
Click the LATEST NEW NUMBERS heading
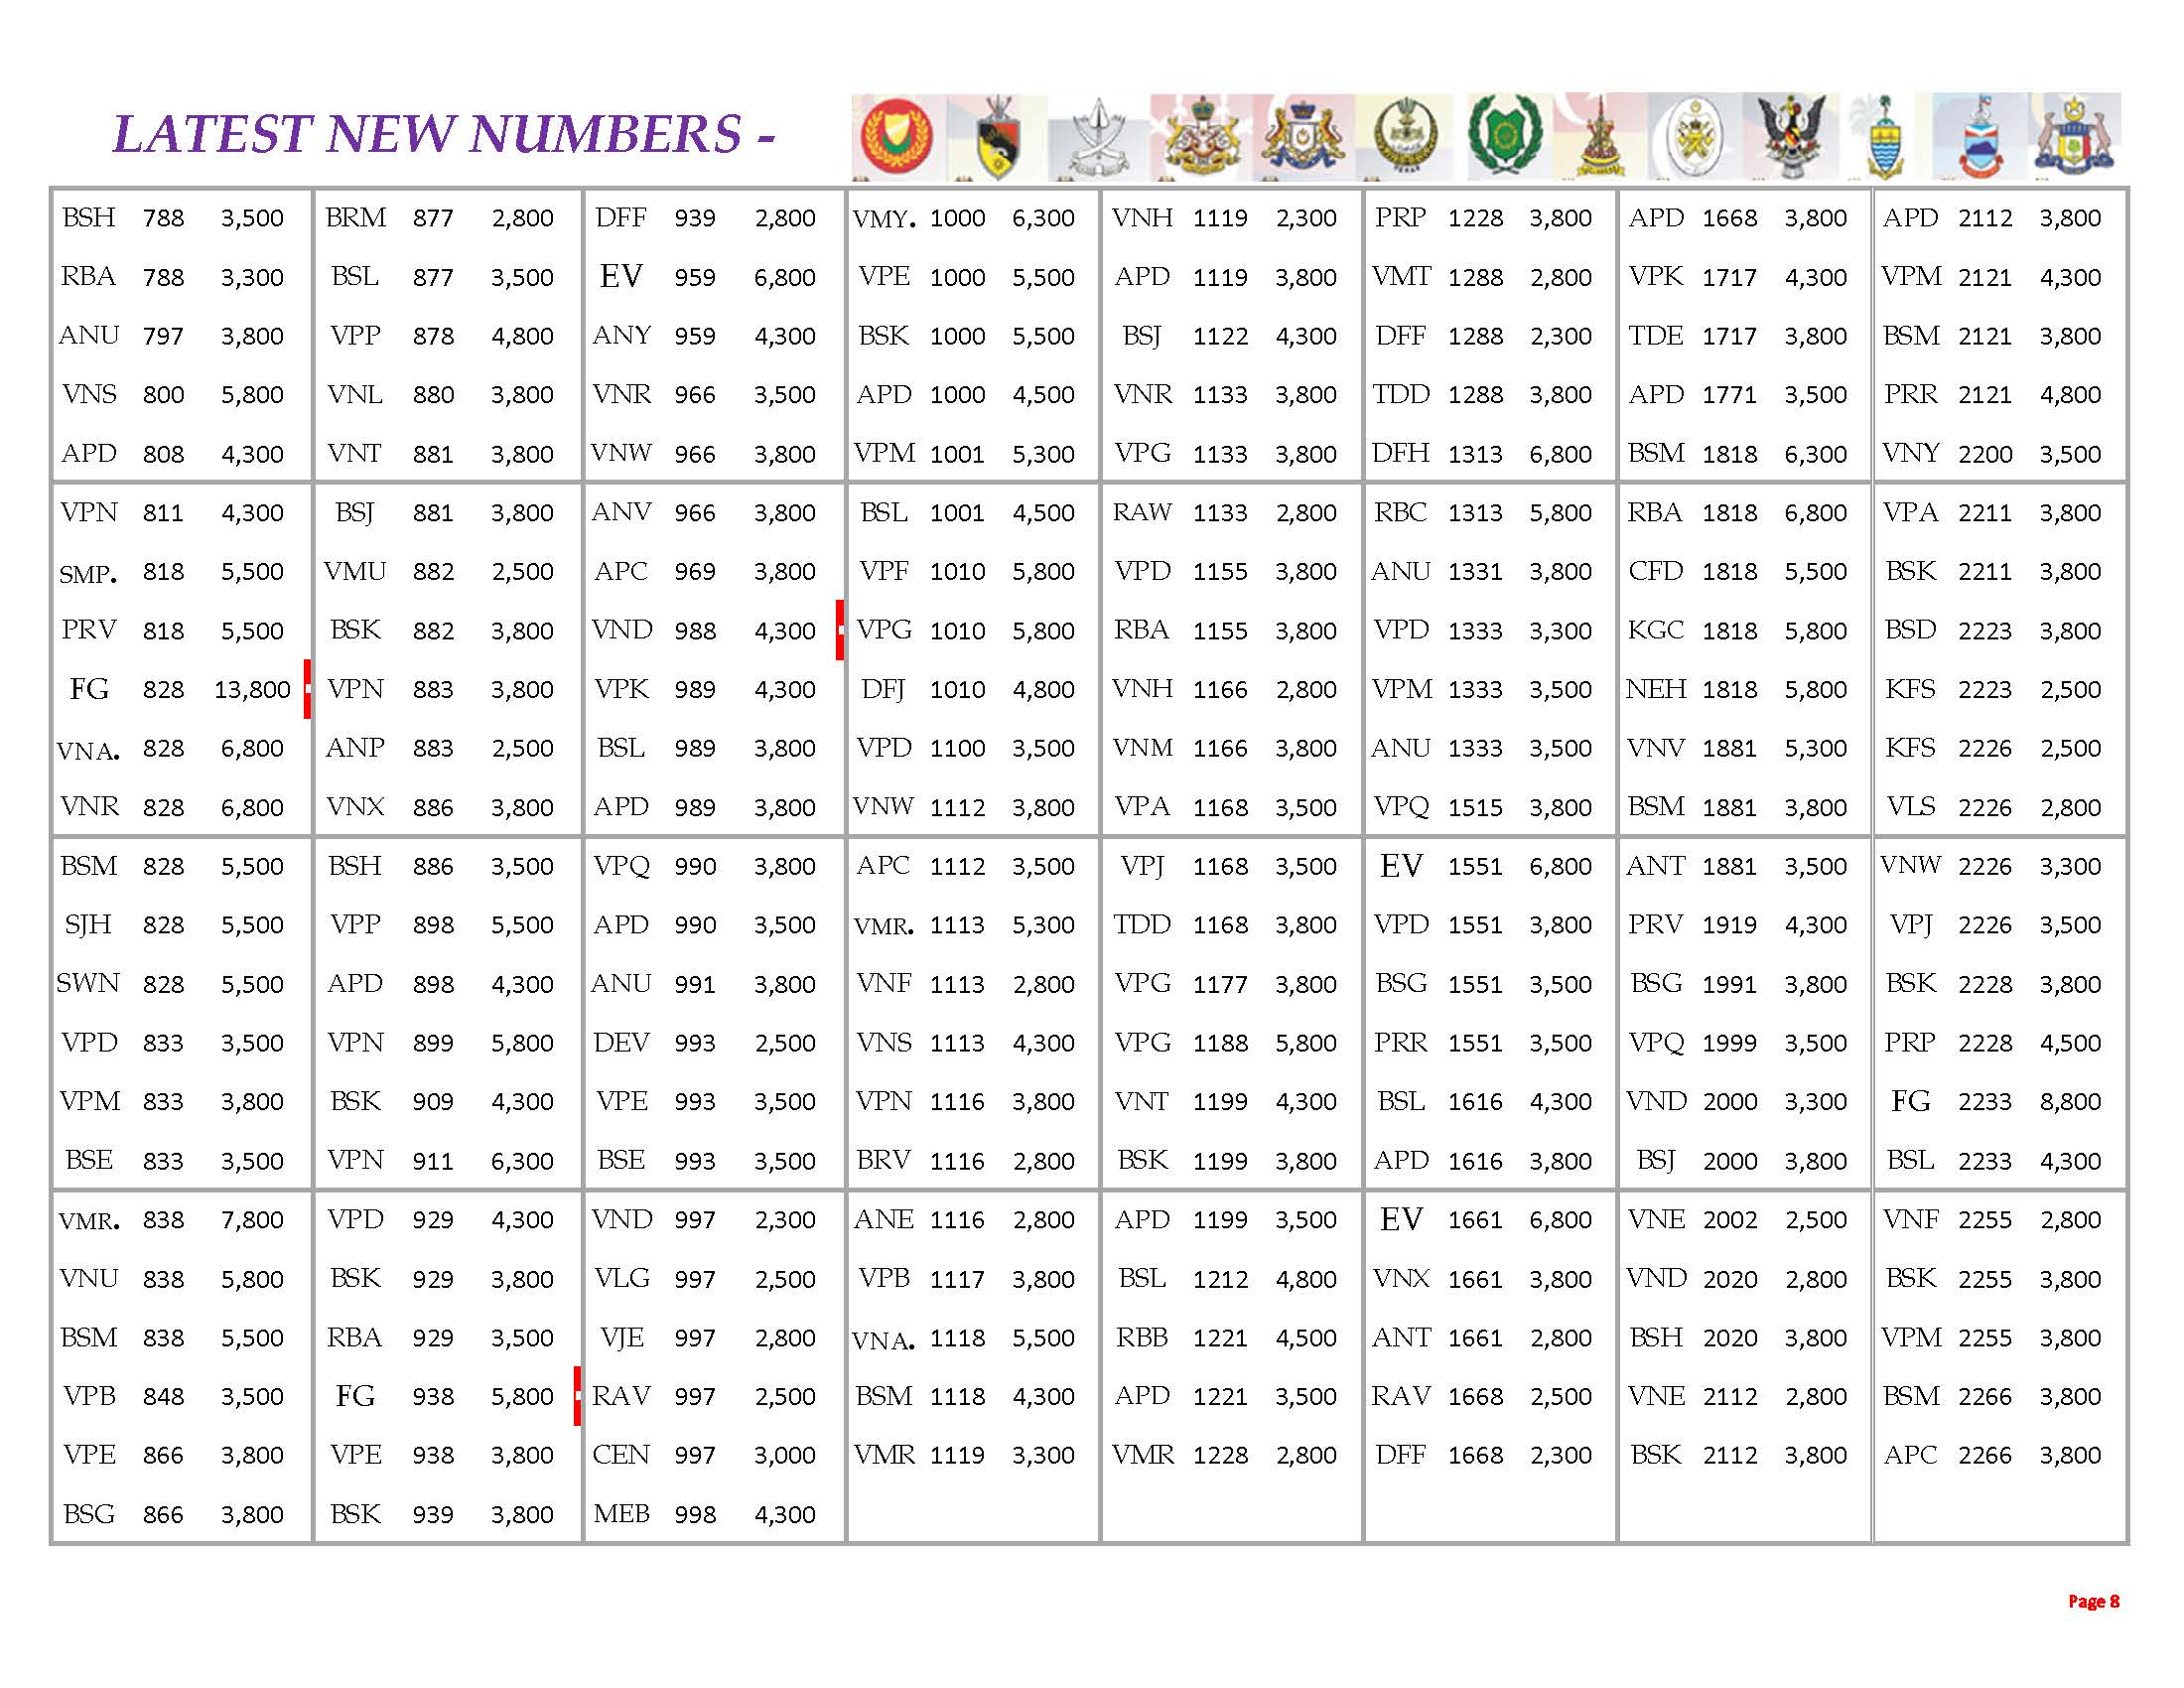[443, 134]
